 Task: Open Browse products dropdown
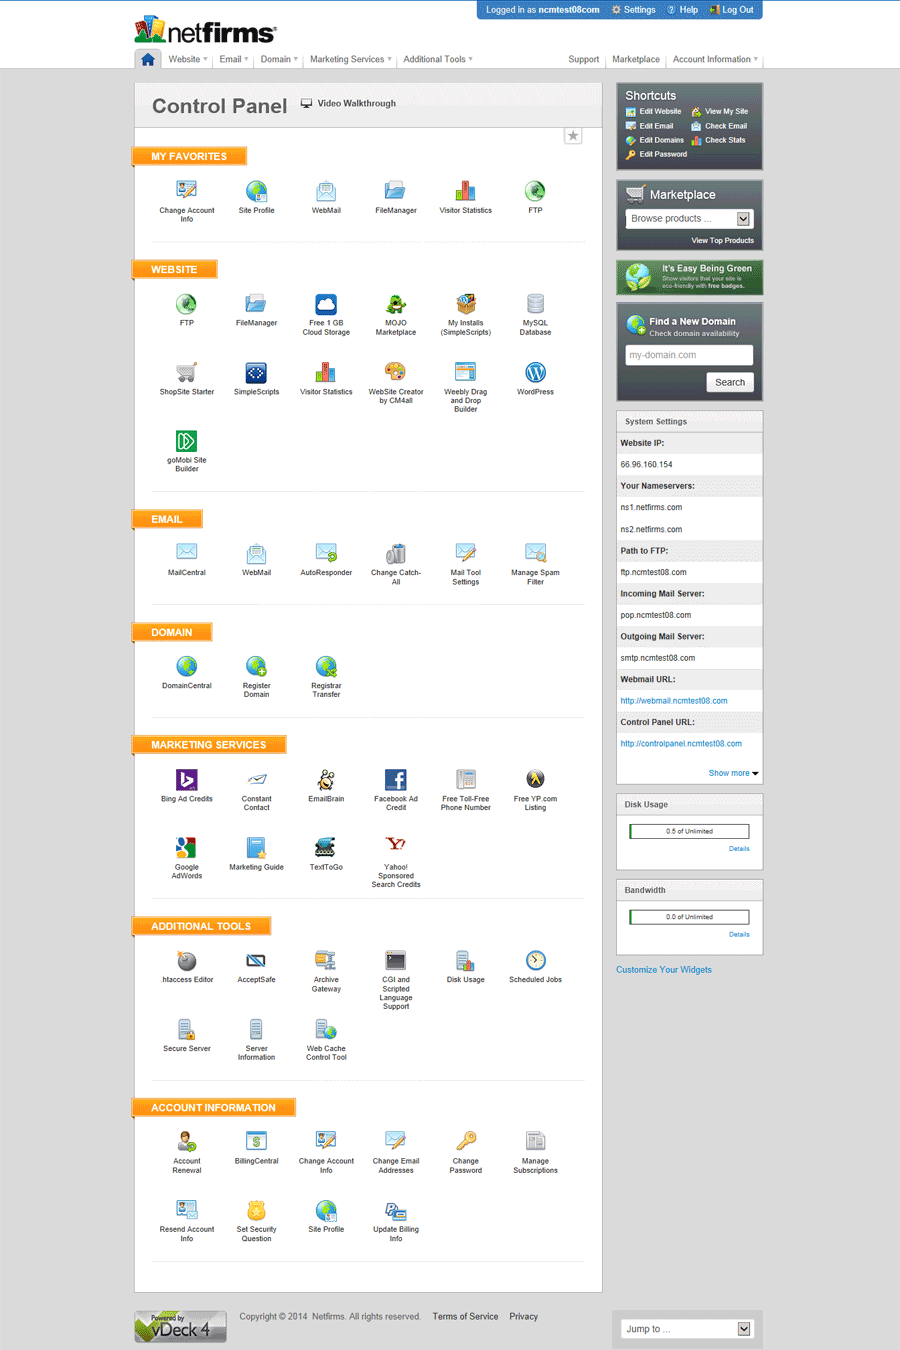tap(688, 218)
